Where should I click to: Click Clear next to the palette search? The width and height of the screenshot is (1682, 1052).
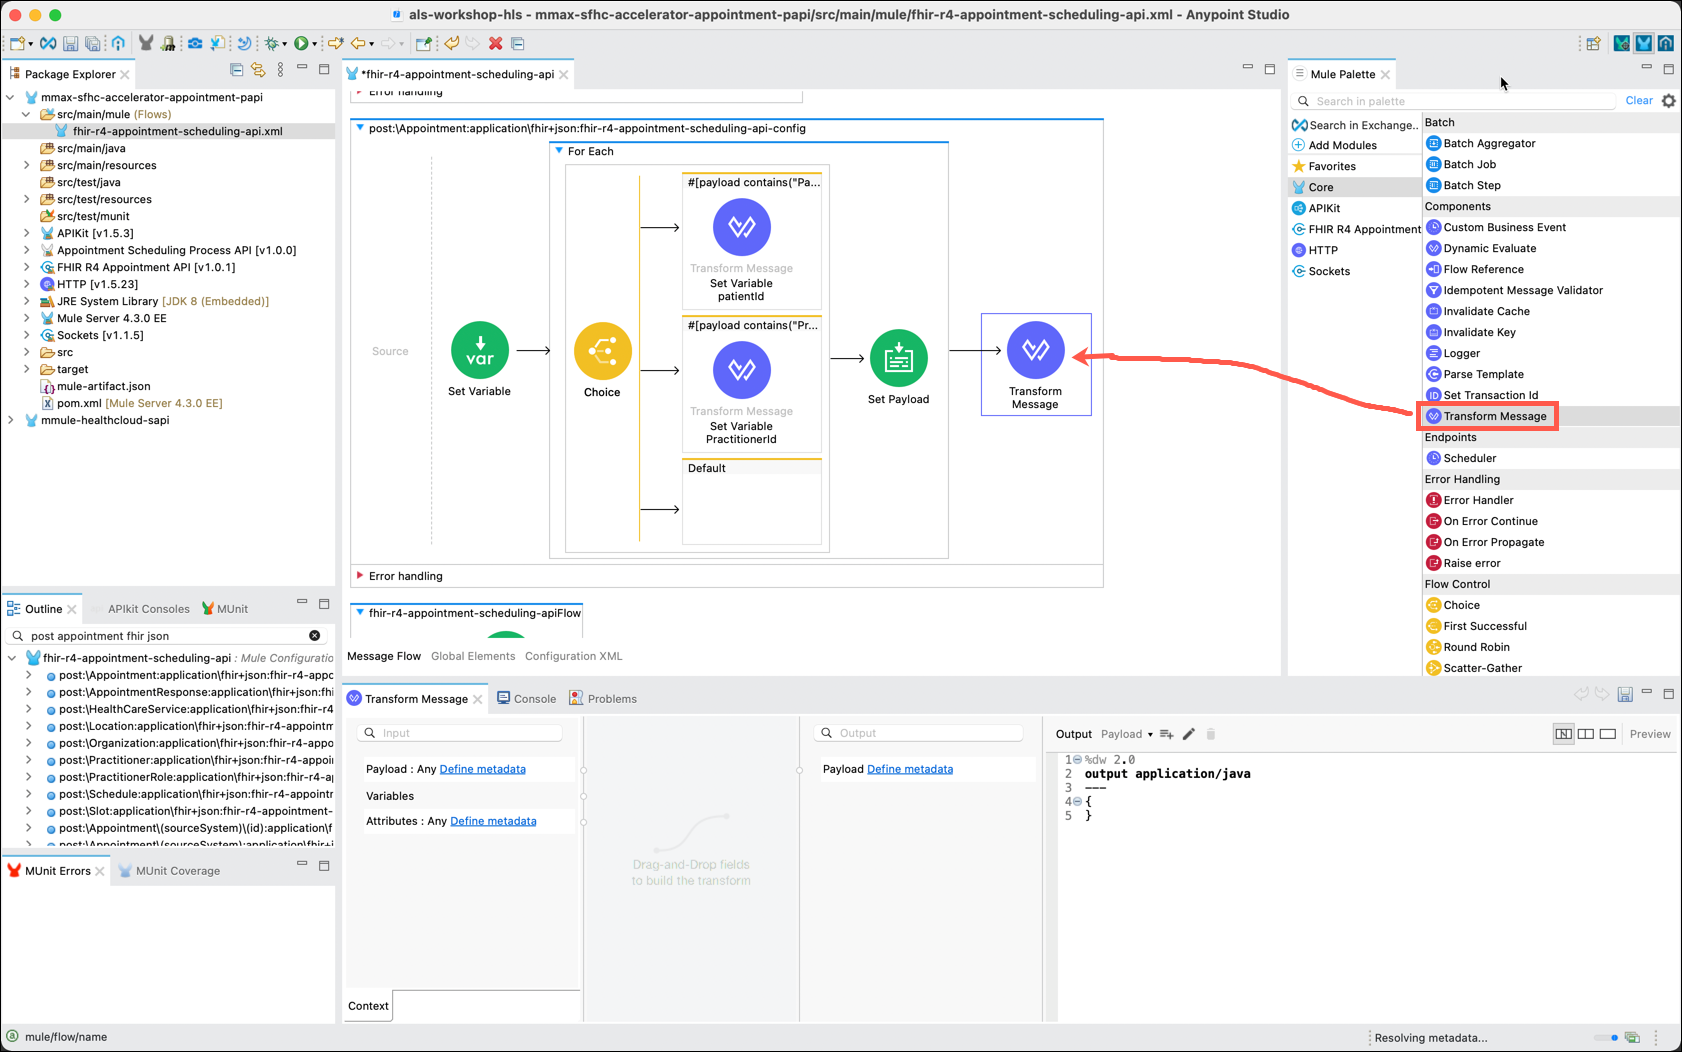[1639, 101]
